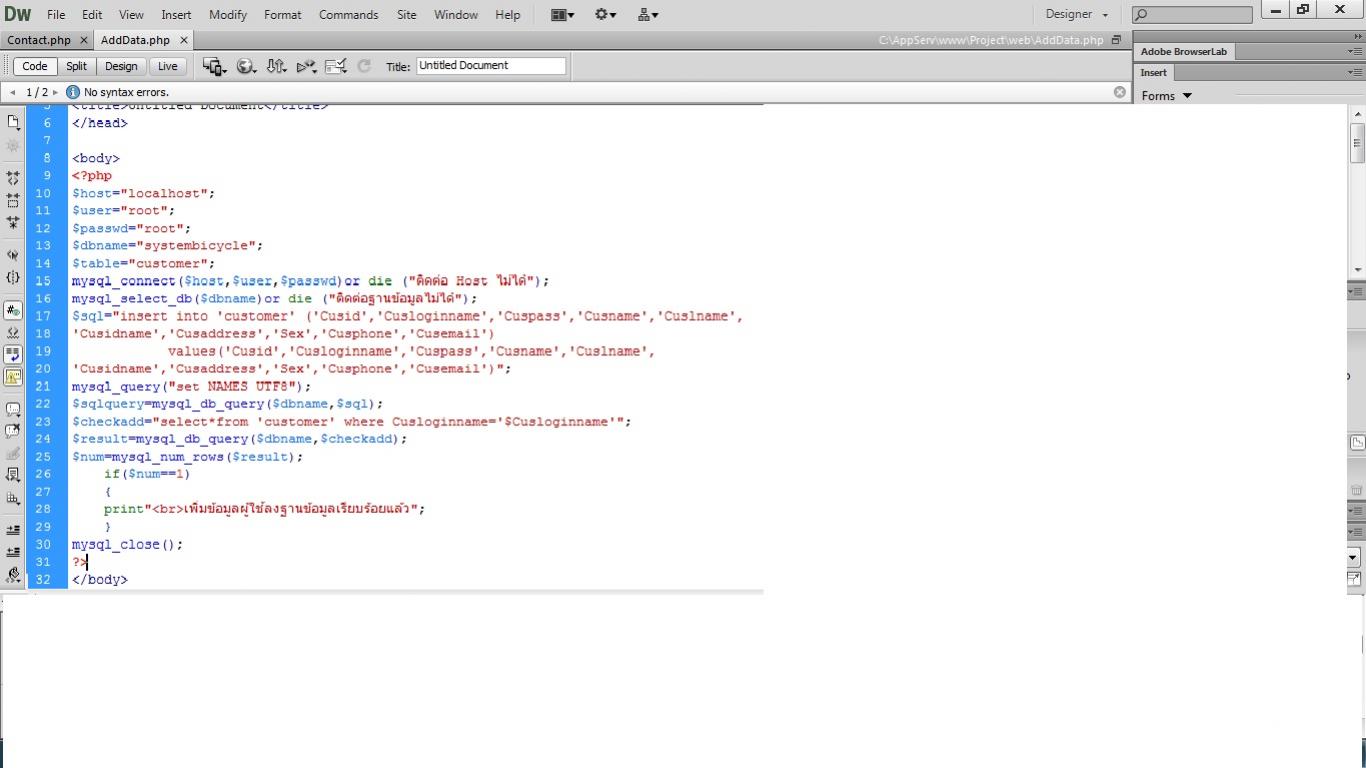Toggle Word Wrap in coding toolbar
Viewport: 1366px width, 768px height.
tap(13, 354)
